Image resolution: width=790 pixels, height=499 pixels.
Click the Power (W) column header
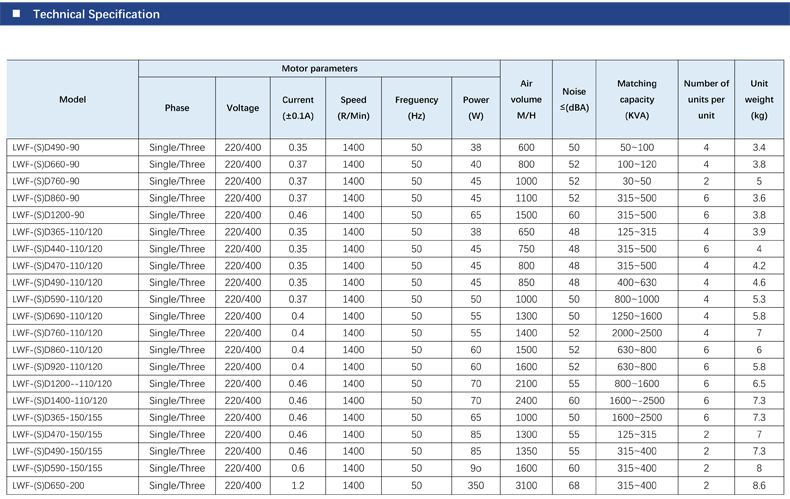(476, 108)
